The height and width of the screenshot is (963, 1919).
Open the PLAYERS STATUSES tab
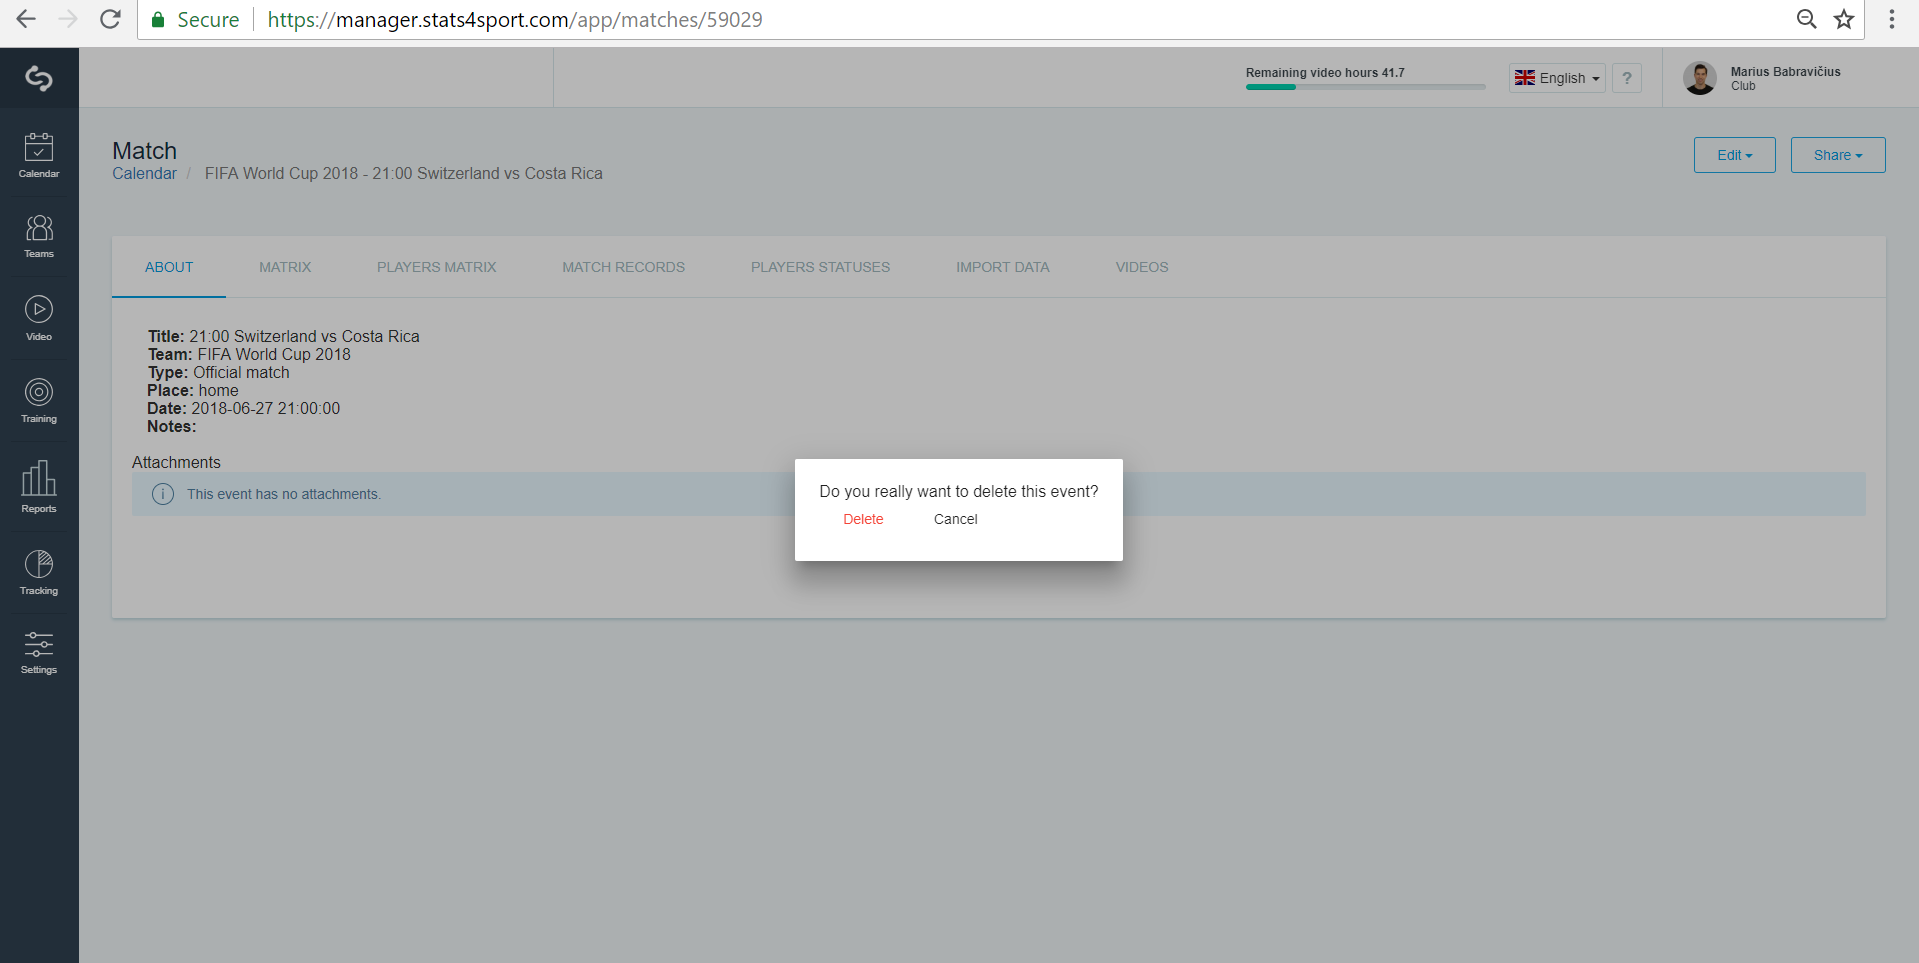820,267
